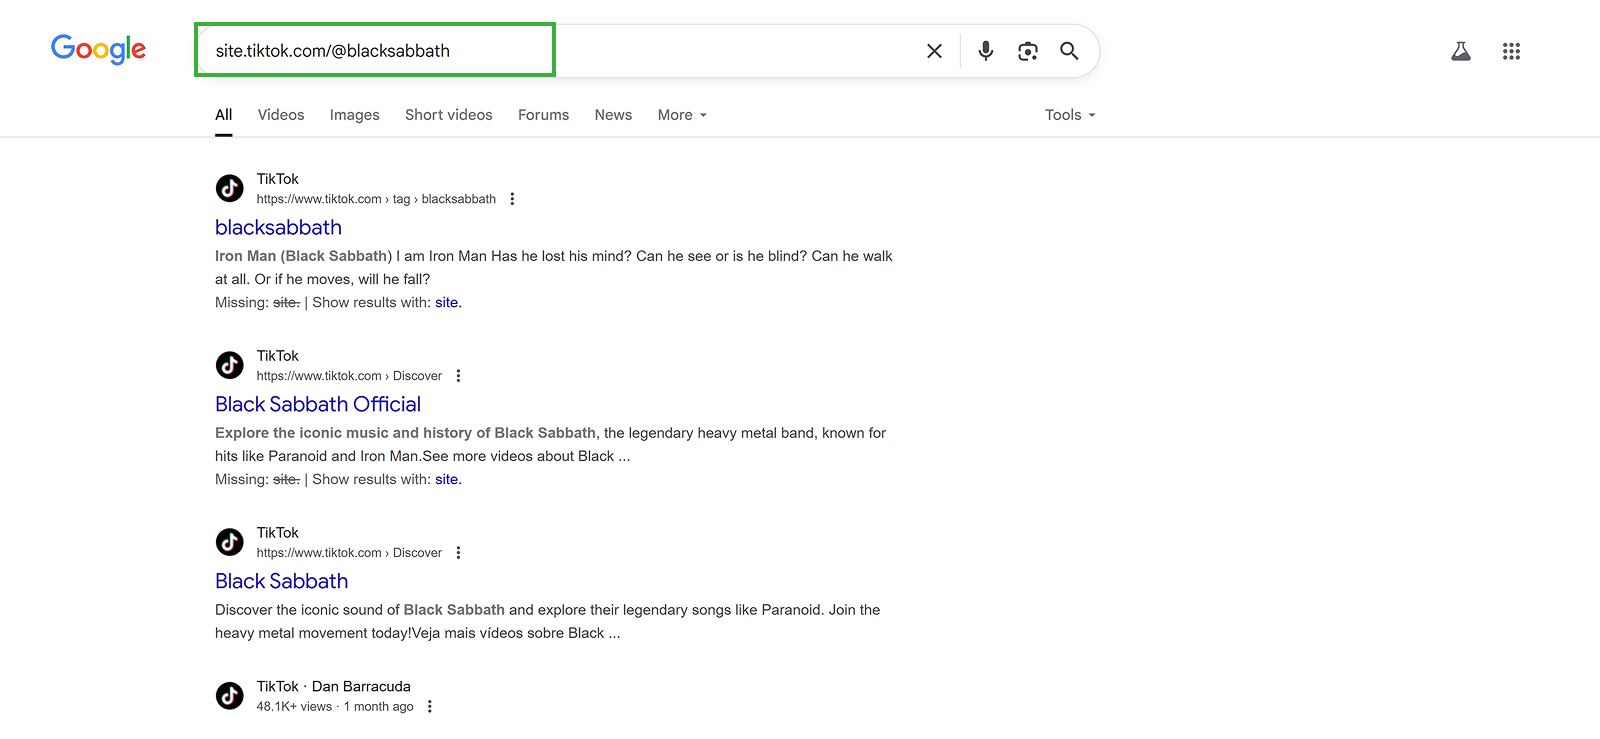
Task: Open the blacksabbath tag result link
Action: pos(278,227)
